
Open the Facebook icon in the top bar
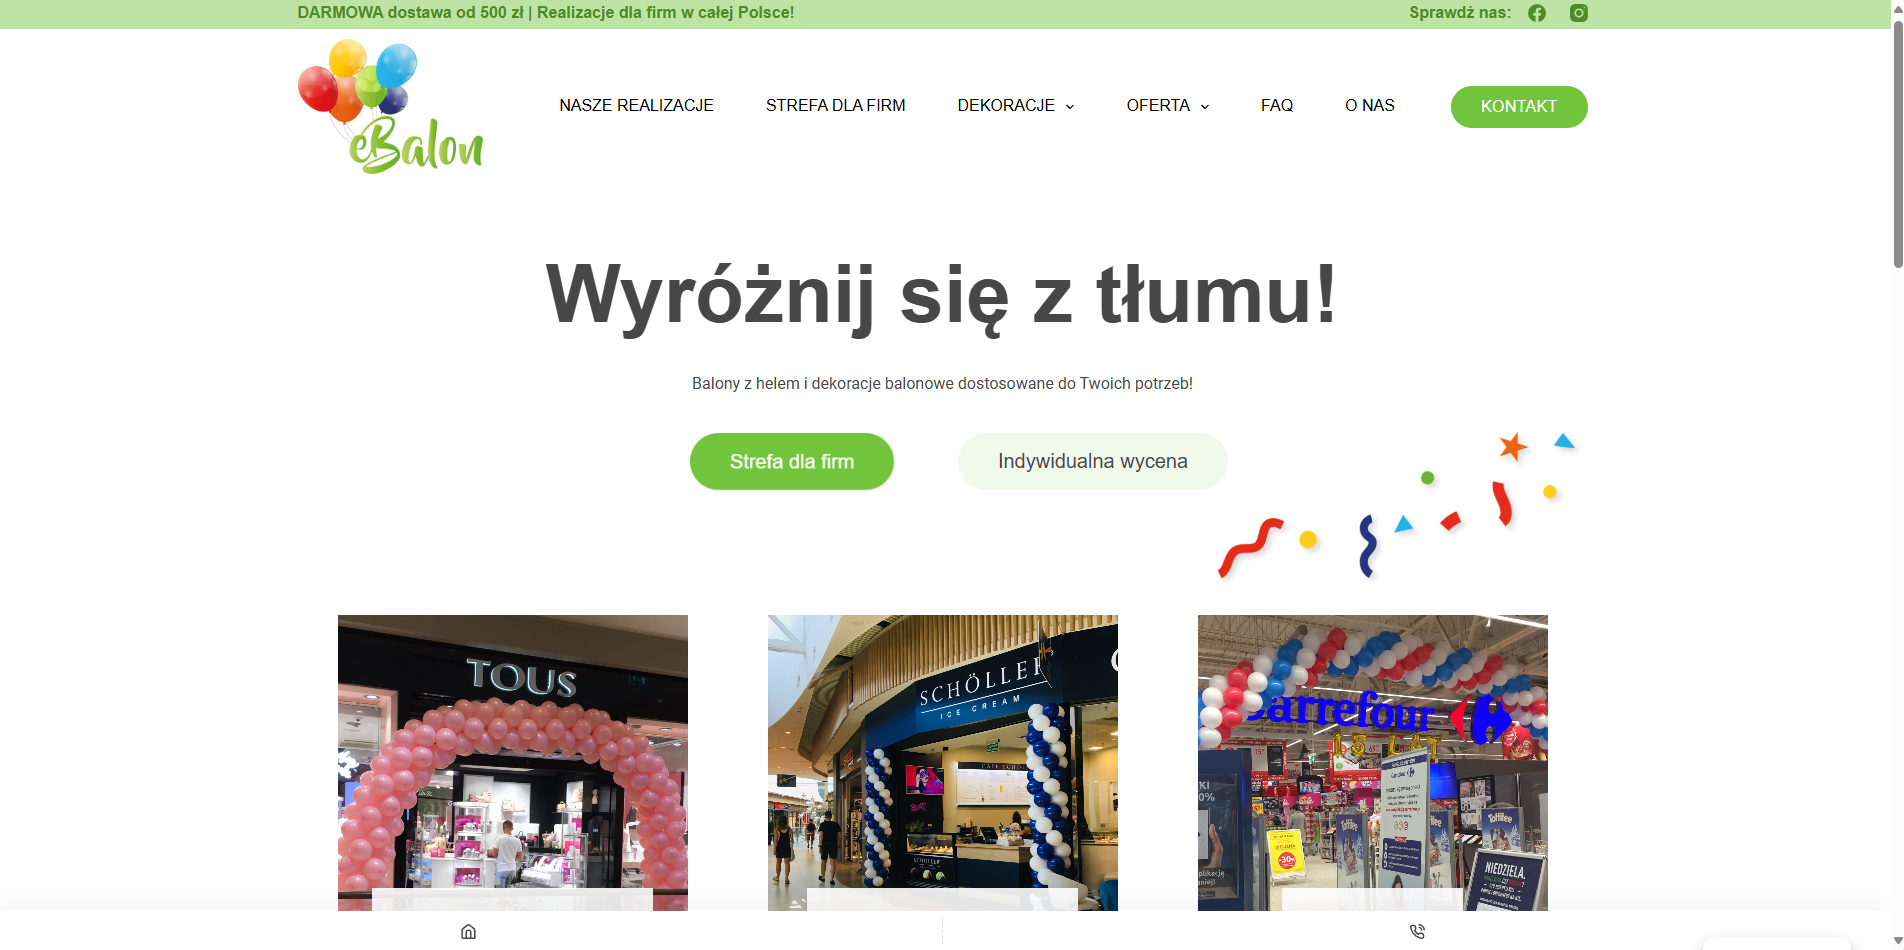pyautogui.click(x=1537, y=13)
